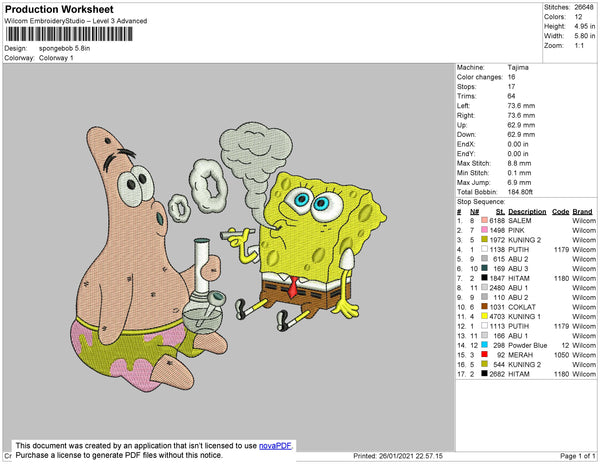Click the Stop Sequence label
600x464 pixels.
(x=481, y=202)
